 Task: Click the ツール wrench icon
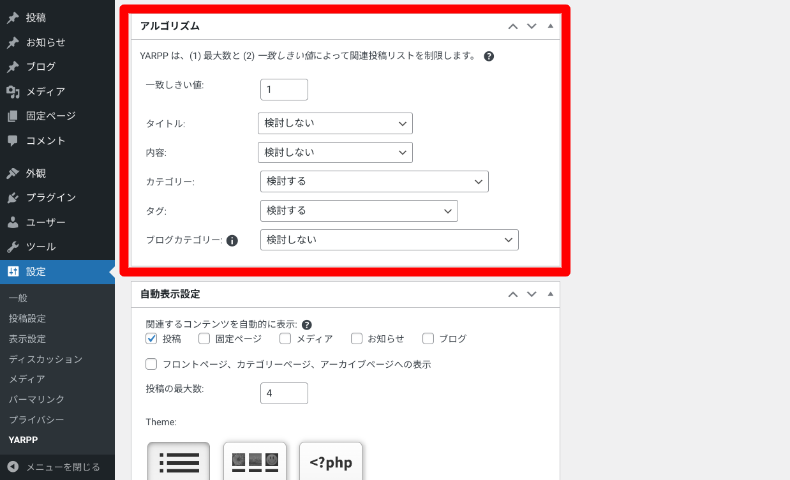[x=13, y=247]
